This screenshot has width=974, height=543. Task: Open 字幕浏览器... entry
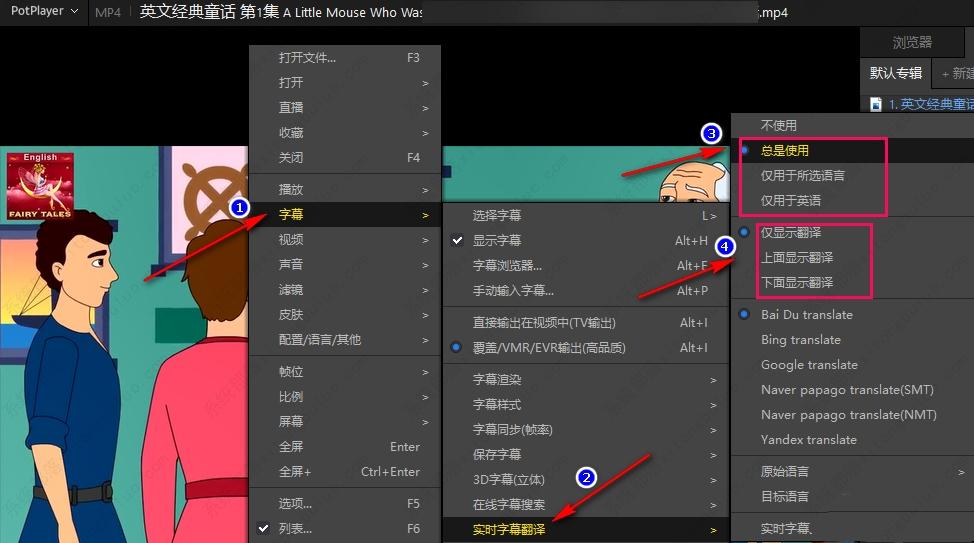click(x=586, y=265)
